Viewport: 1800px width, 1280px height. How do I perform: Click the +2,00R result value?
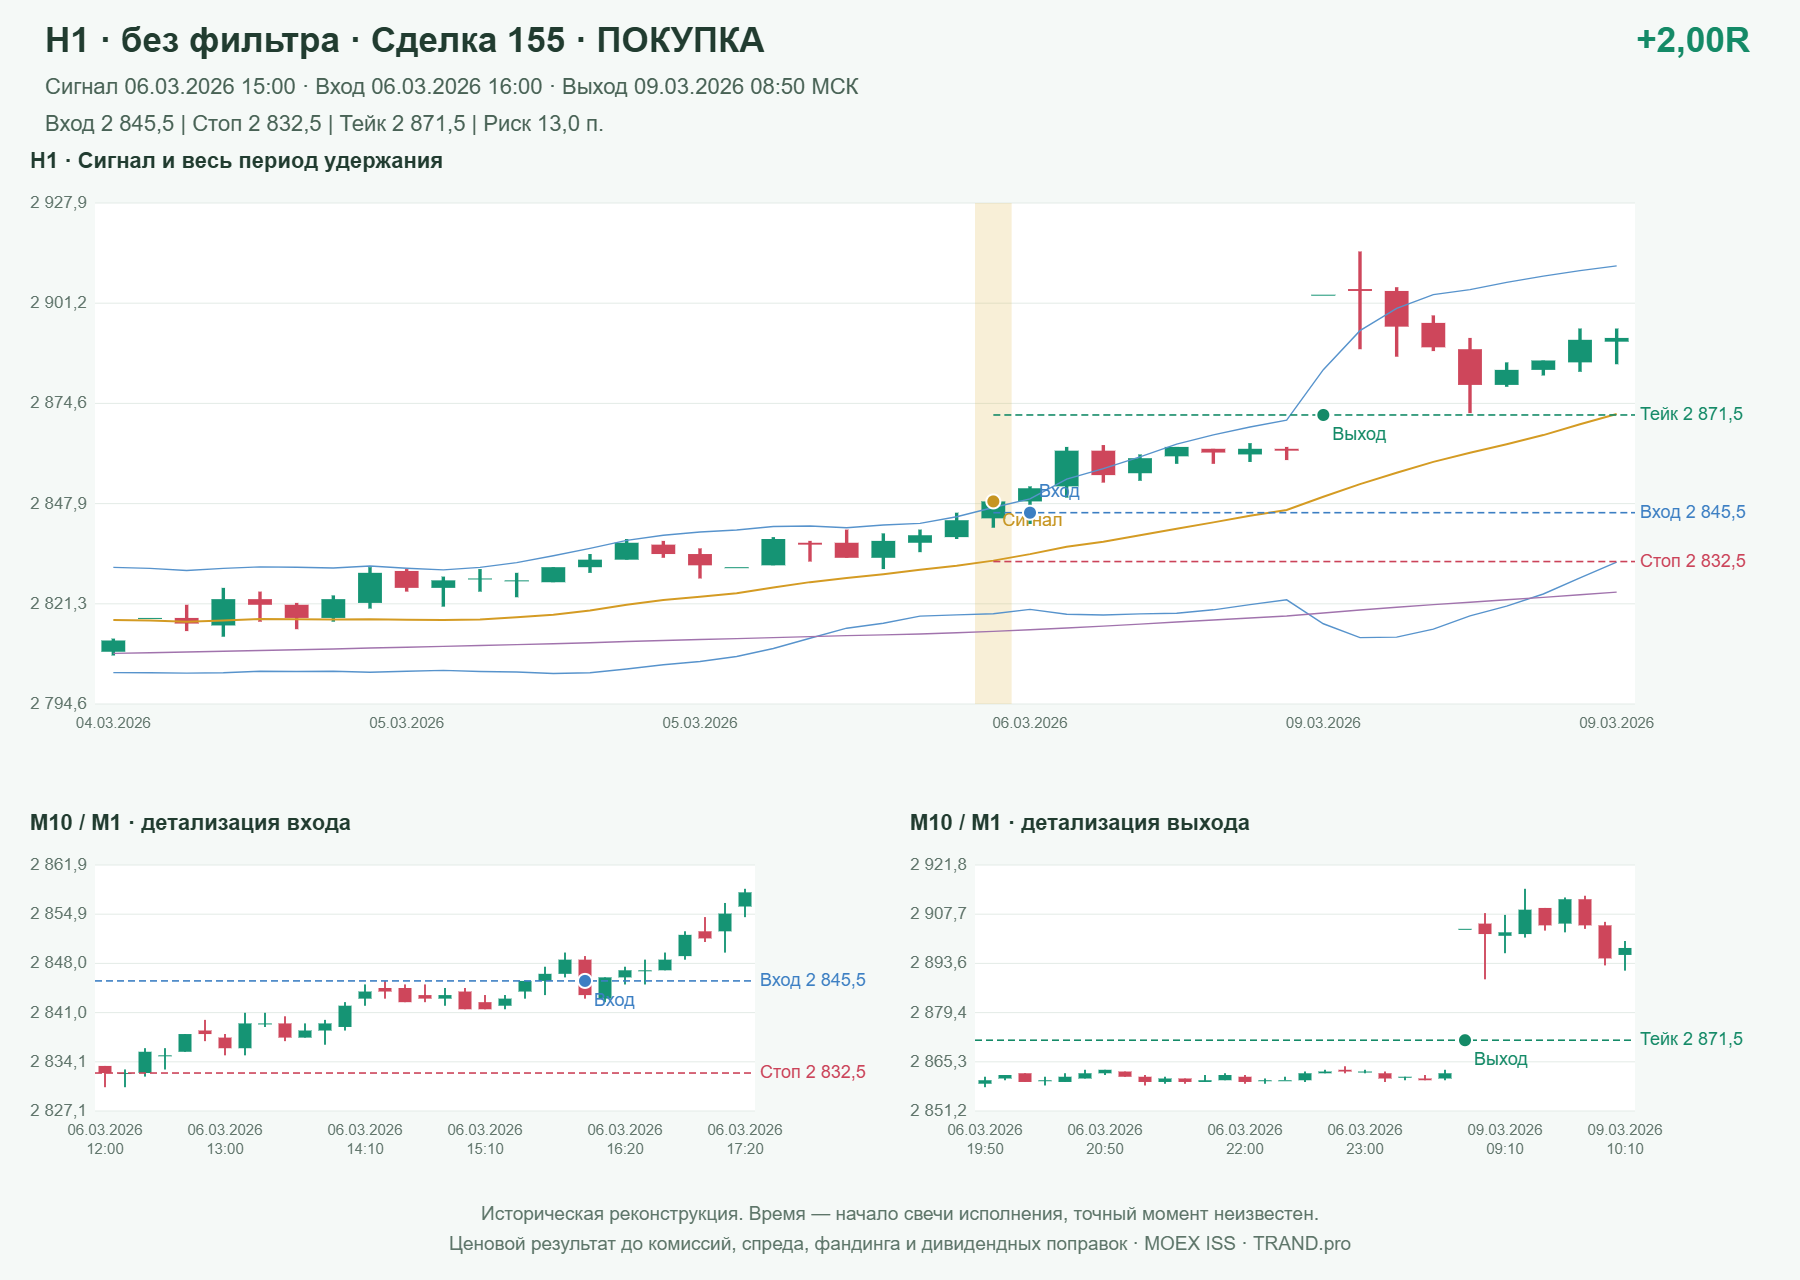pos(1692,40)
